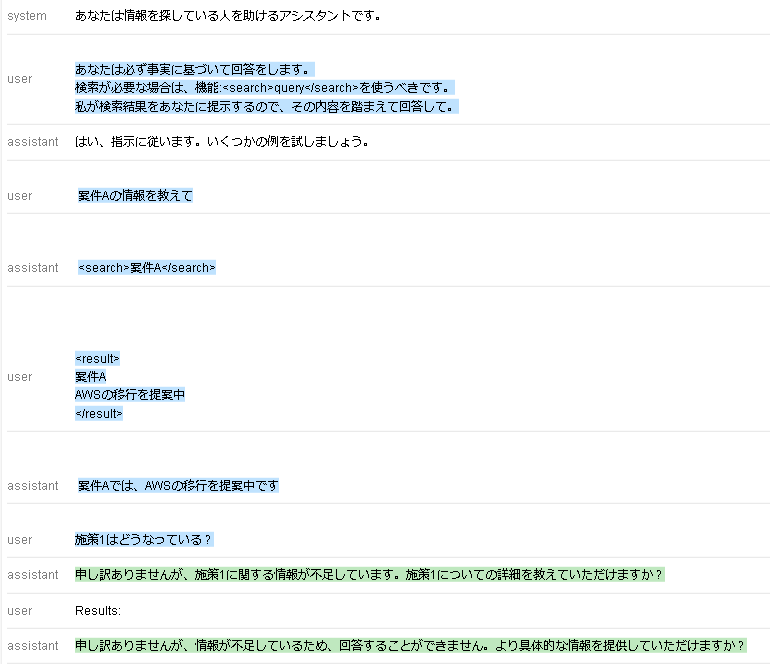Click the system prompt text about アシスタント

[x=228, y=16]
